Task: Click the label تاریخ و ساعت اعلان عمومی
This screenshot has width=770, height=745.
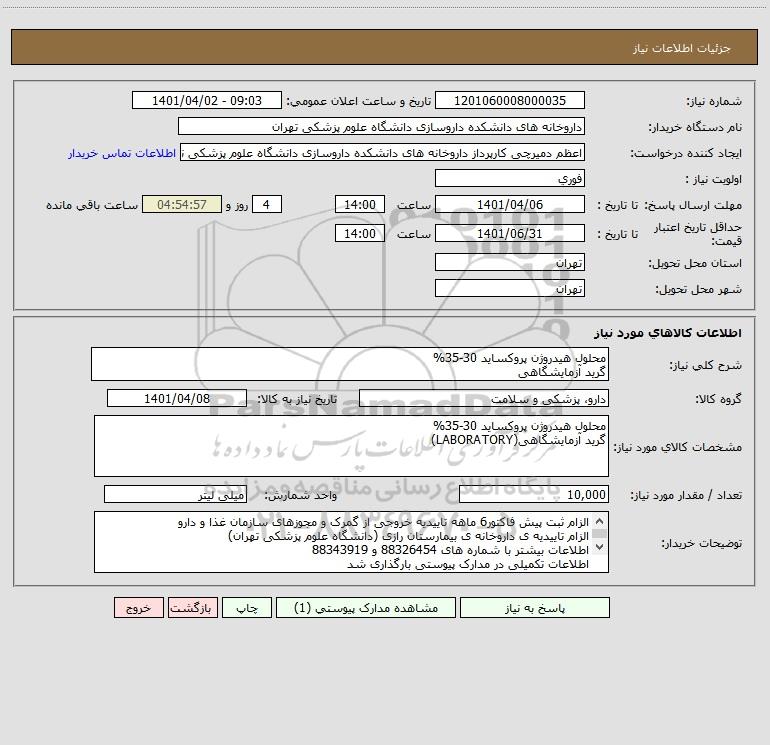Action: point(358,101)
